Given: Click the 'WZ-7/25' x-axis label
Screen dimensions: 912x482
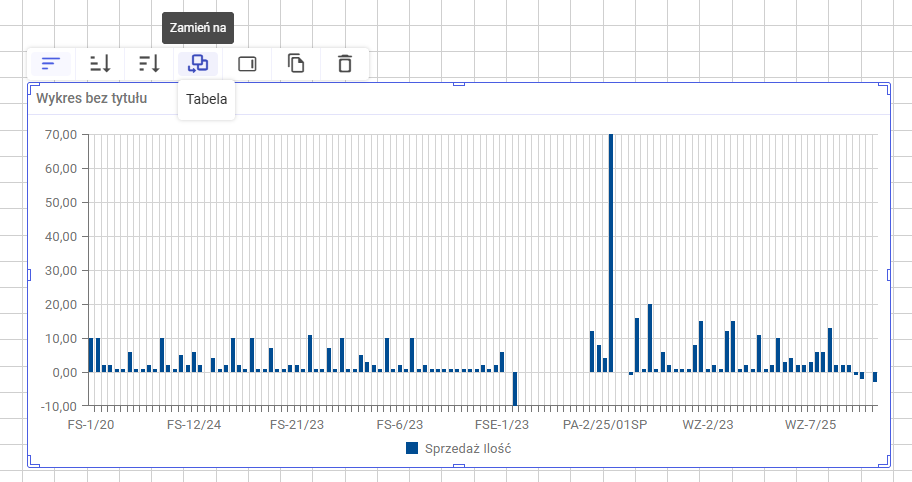Looking at the screenshot, I should [809, 425].
